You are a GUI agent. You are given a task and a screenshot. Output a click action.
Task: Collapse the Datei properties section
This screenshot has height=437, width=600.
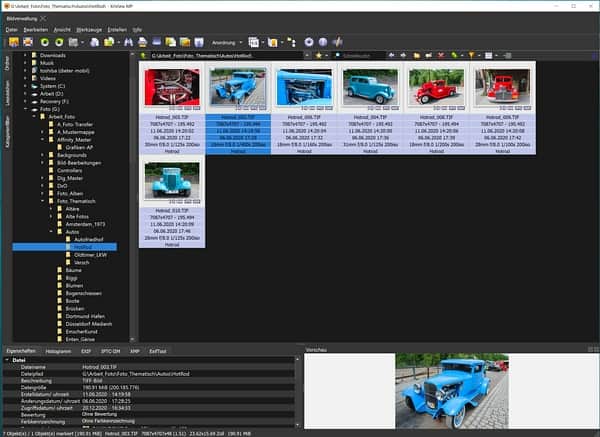click(7, 360)
